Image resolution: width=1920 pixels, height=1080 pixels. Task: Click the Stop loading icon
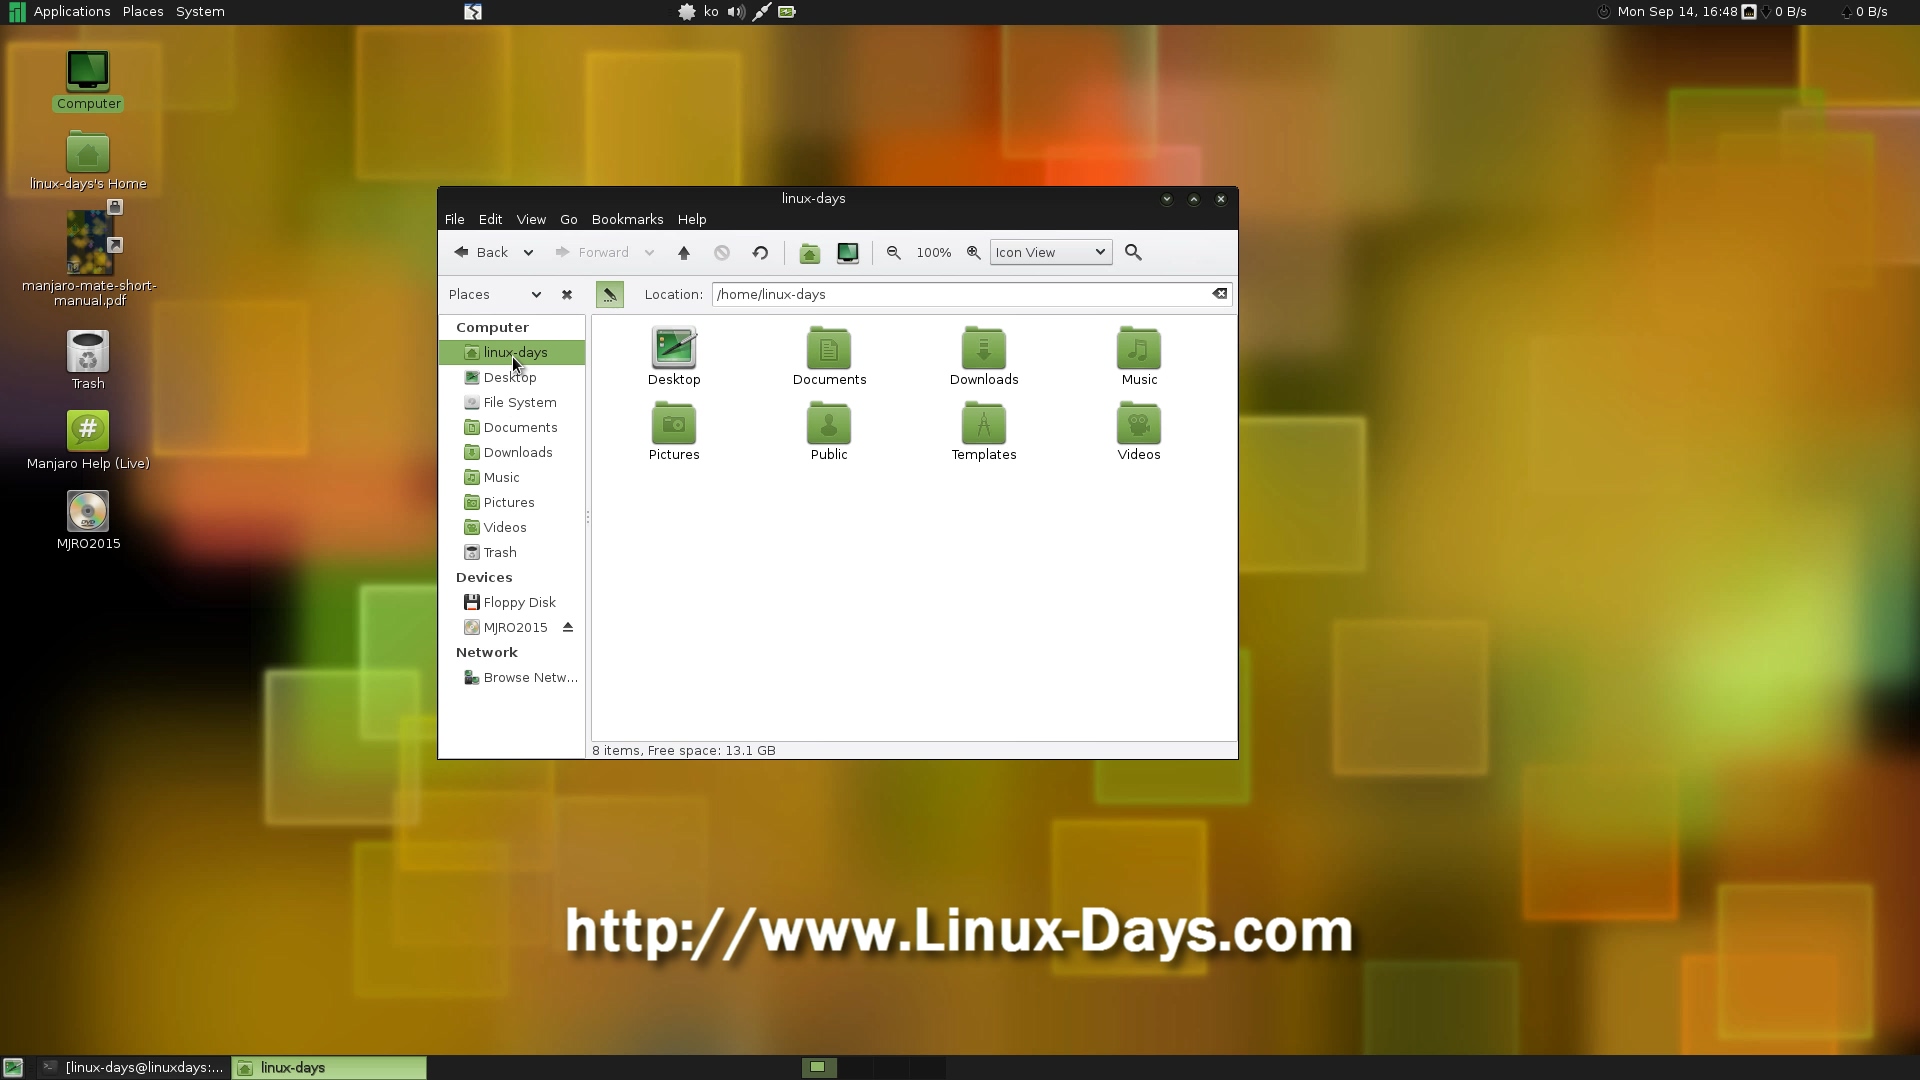722,253
